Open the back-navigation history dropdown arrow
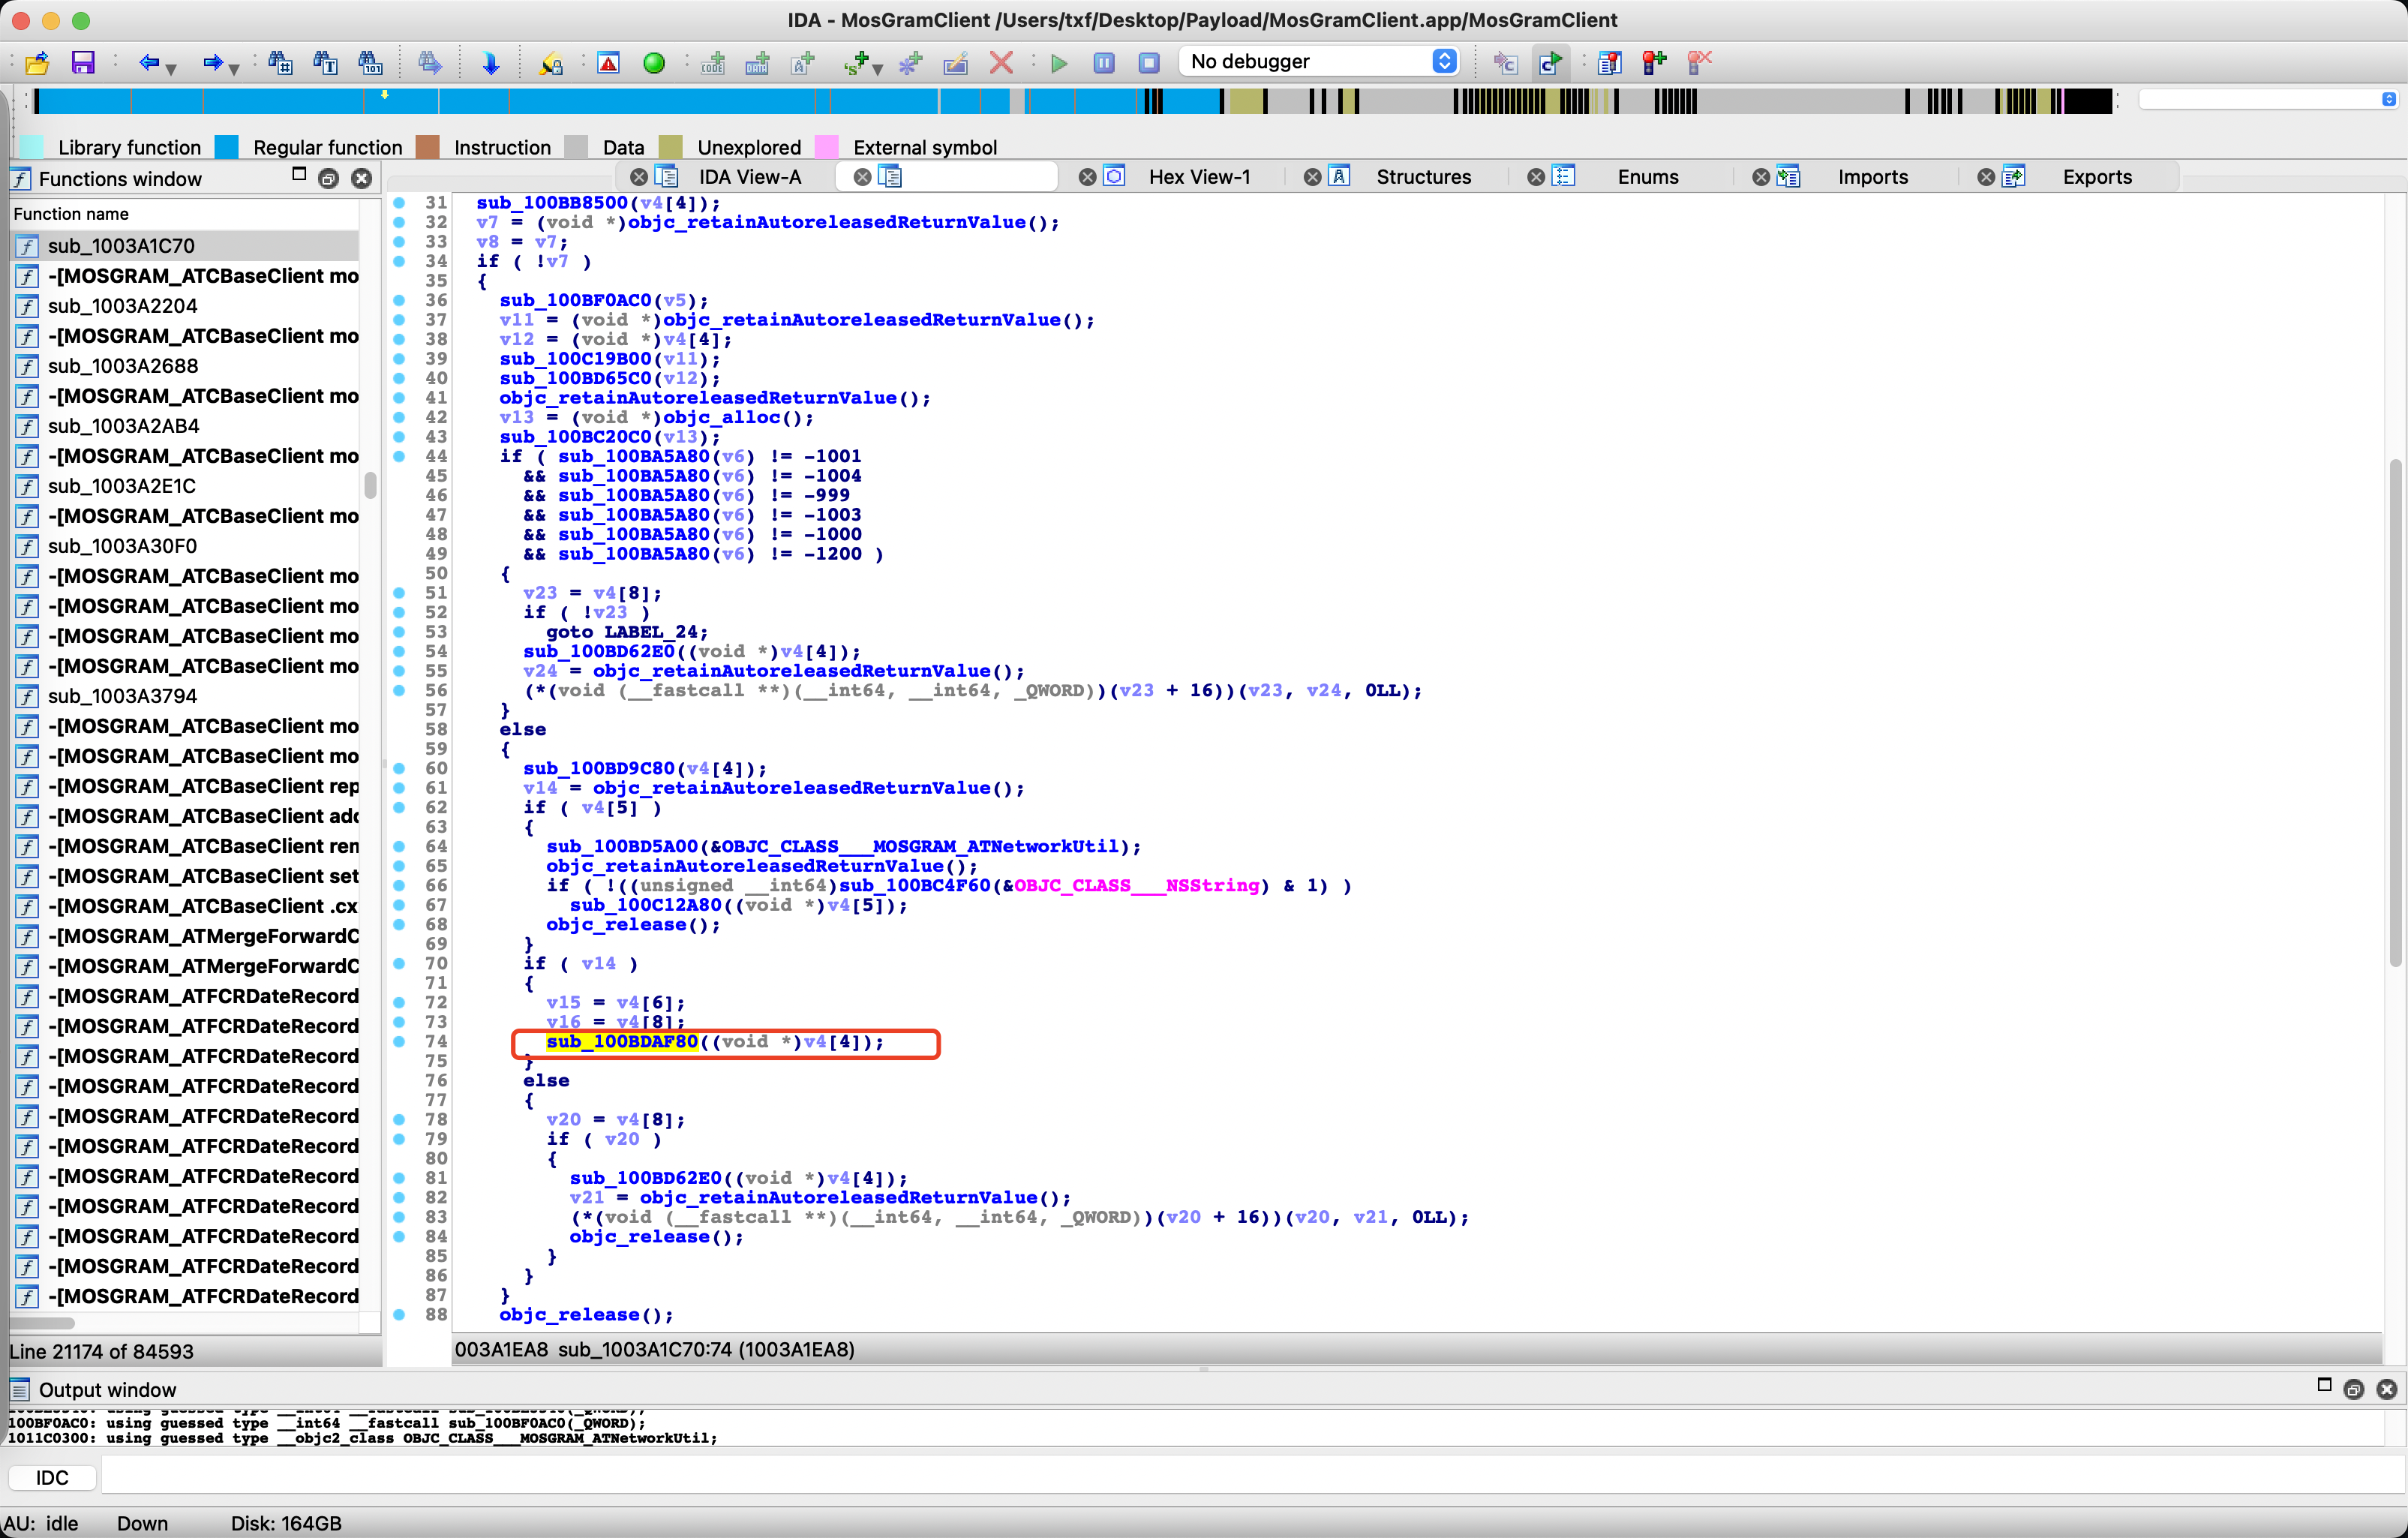 click(172, 69)
